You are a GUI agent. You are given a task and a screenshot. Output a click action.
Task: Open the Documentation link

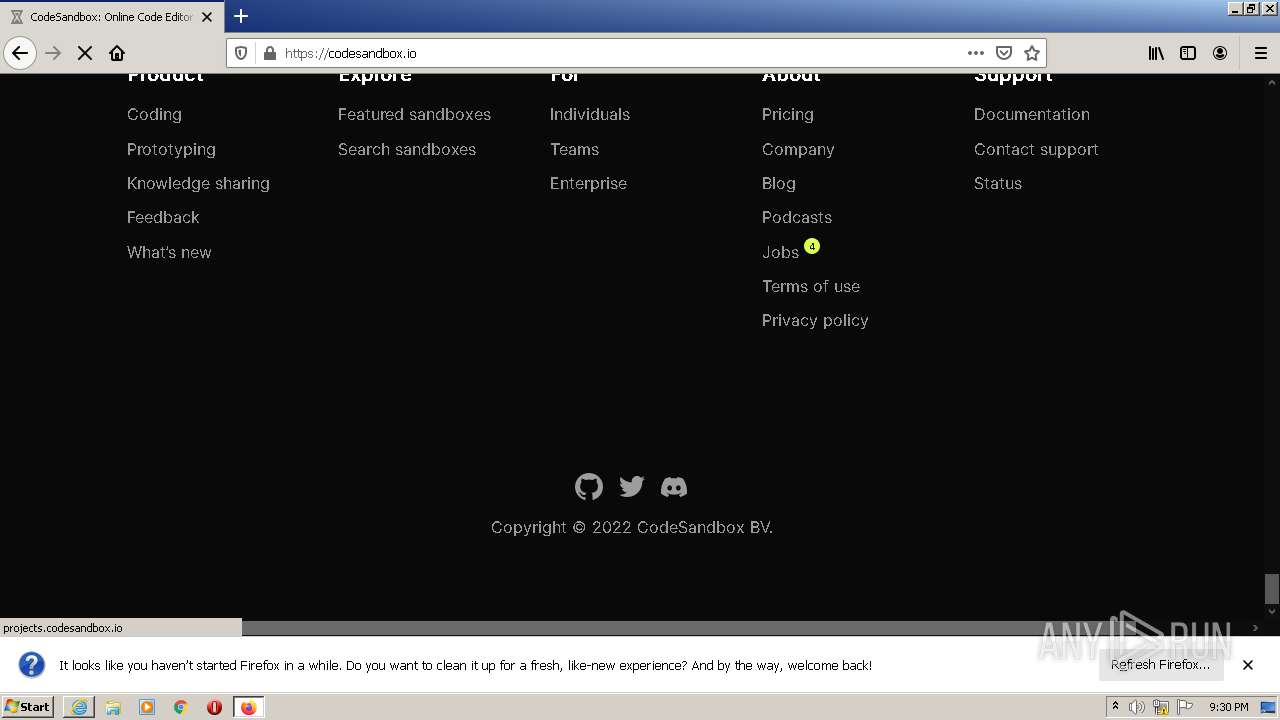(x=1032, y=114)
